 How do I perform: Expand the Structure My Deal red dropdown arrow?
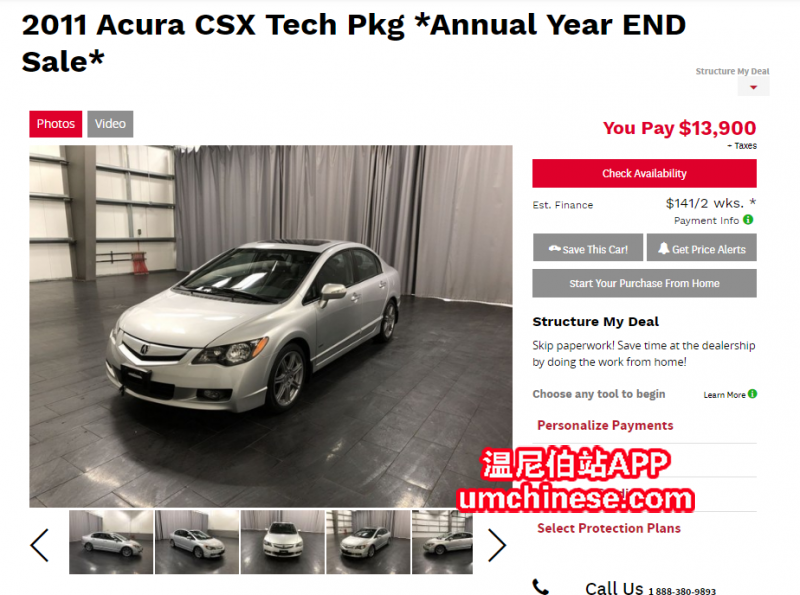pos(753,87)
